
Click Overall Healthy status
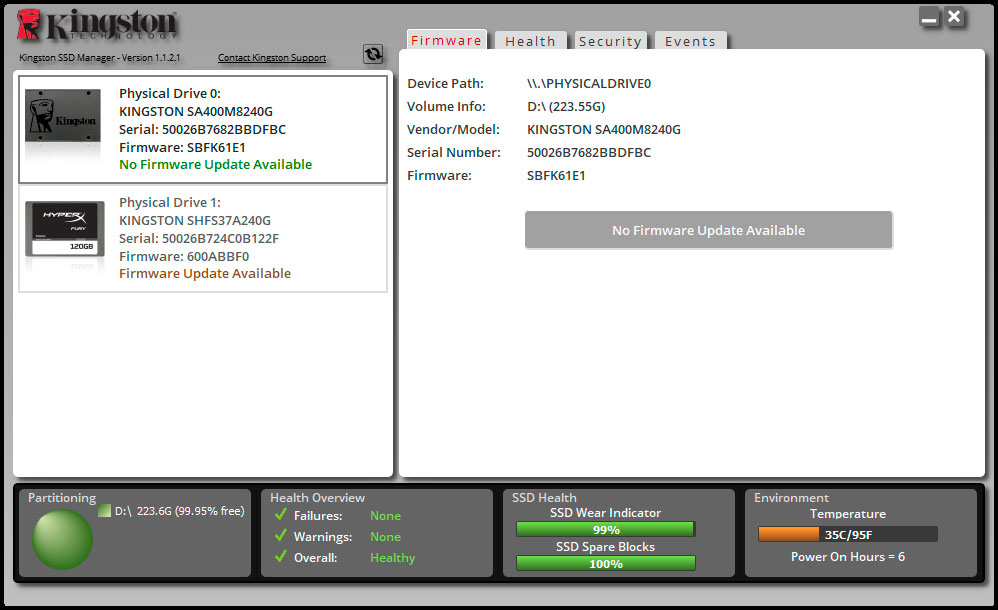393,557
